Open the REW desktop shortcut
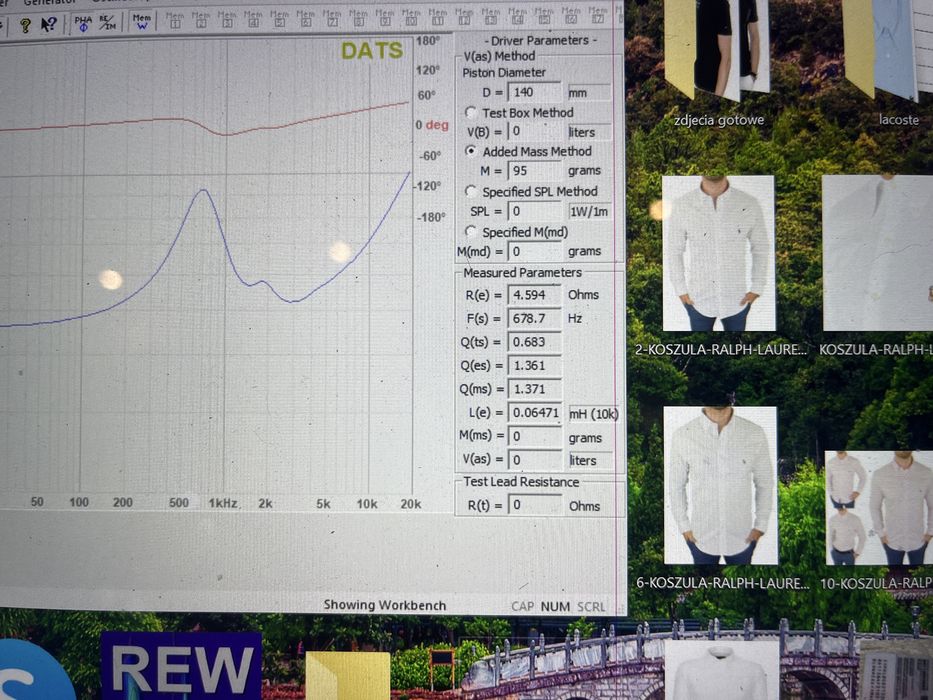 click(x=181, y=667)
